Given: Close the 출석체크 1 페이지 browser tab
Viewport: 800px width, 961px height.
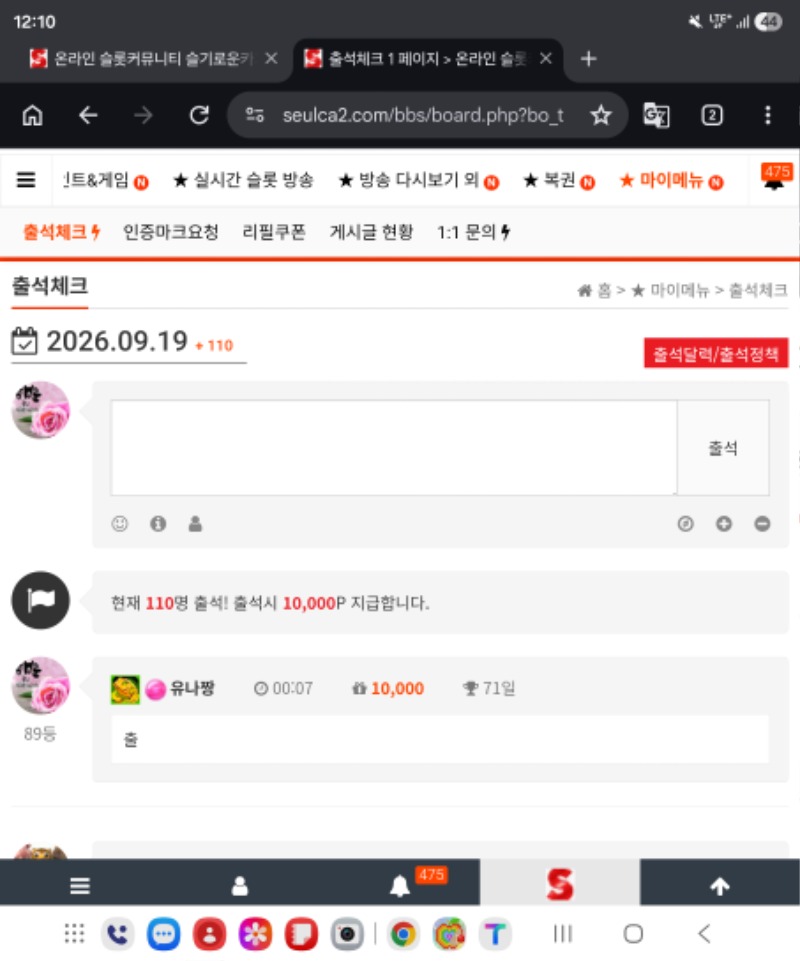Looking at the screenshot, I should (546, 58).
